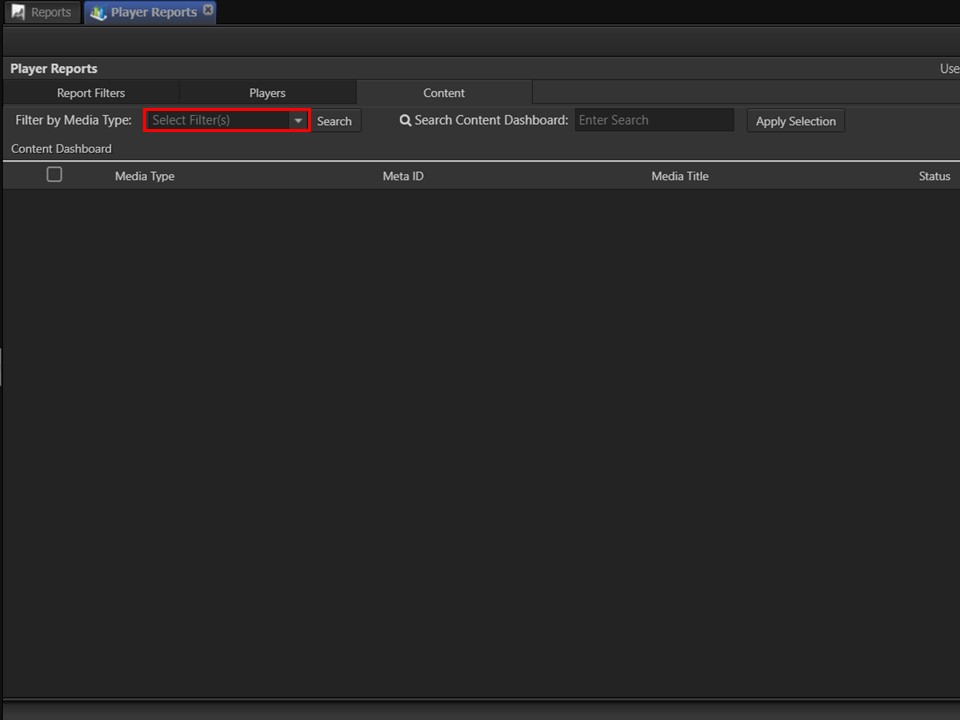960x720 pixels.
Task: Click the Player Reports panel title
Action: click(x=54, y=69)
